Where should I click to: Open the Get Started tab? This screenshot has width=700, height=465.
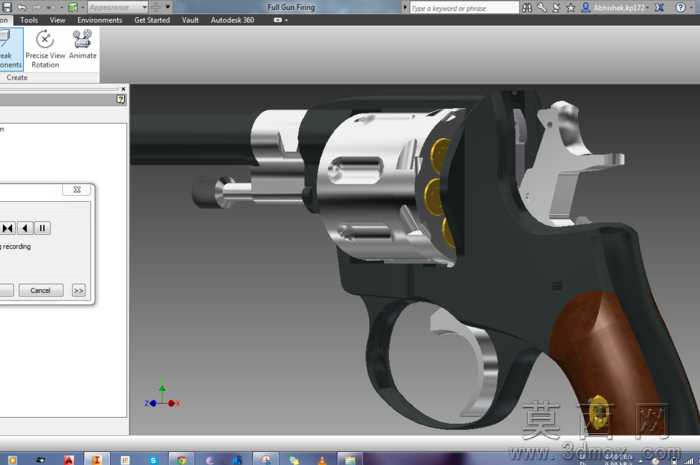coord(152,20)
